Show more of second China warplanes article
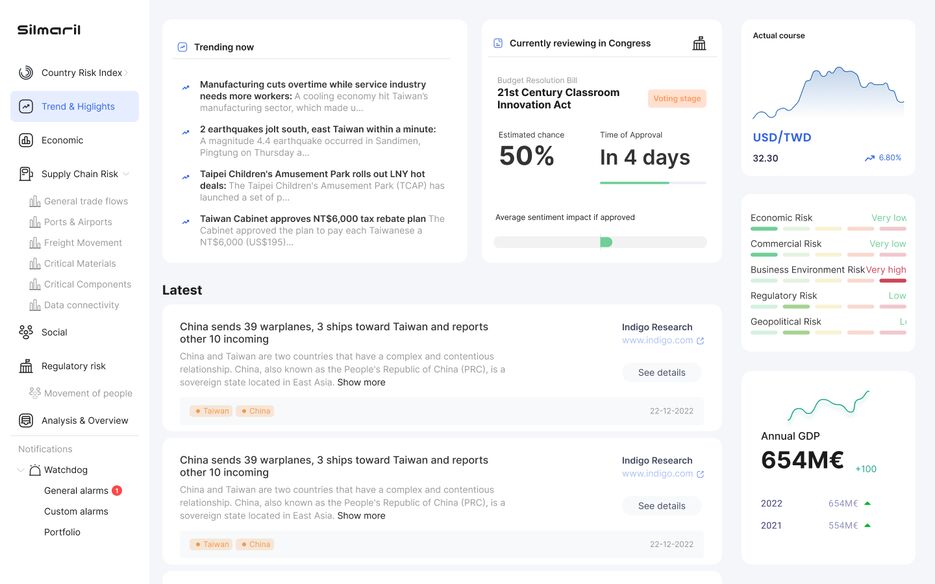The width and height of the screenshot is (935, 584). pos(361,516)
